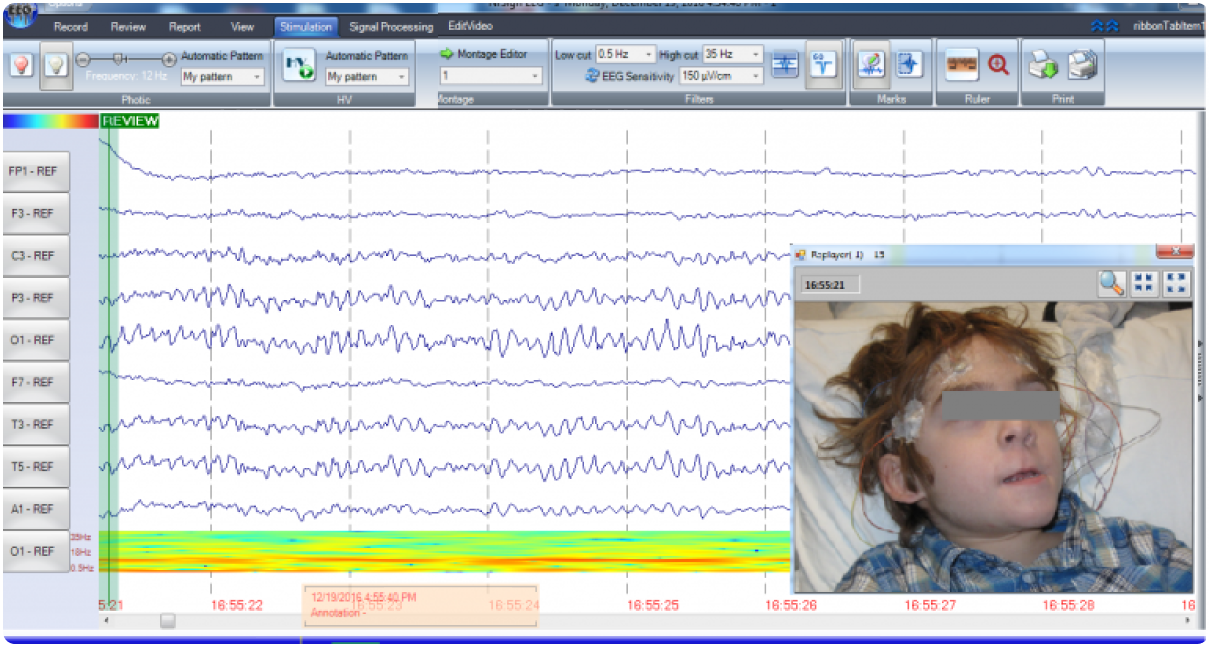Select the Ruler measurement tool
The width and height of the screenshot is (1212, 647).
point(962,65)
